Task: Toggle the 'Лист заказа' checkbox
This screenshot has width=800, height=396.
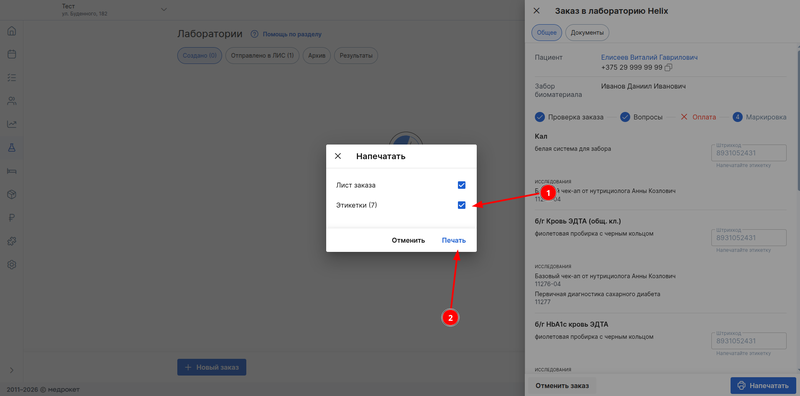Action: (x=462, y=185)
